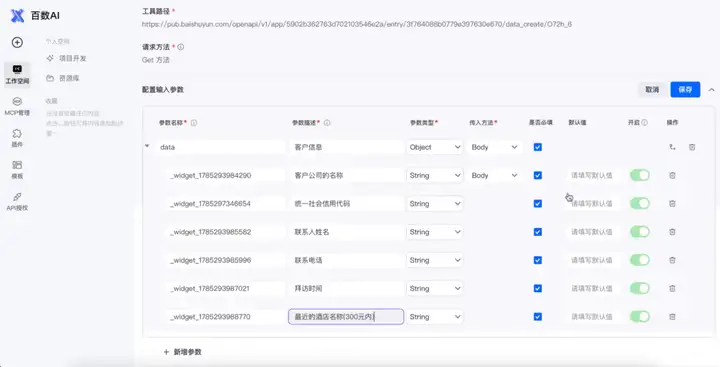Delete the data parameter row
Screen dimensions: 720x367
click(x=692, y=147)
